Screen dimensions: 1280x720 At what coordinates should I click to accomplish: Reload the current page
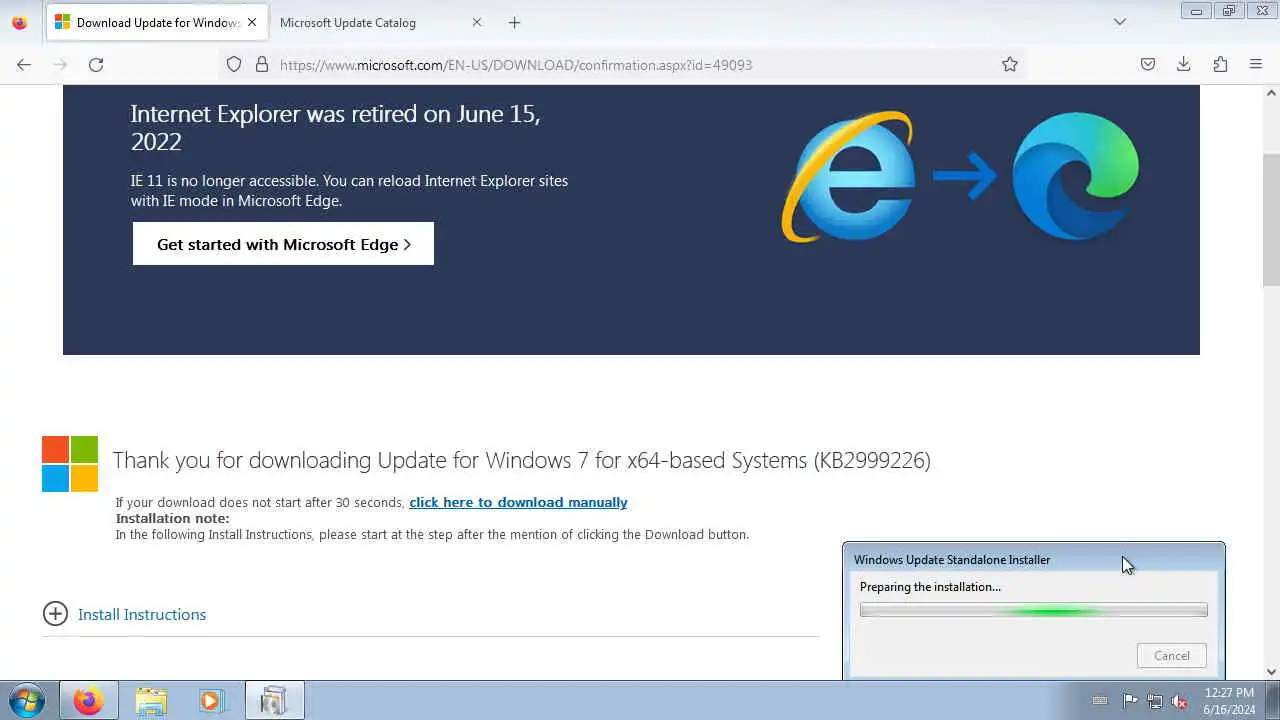(96, 64)
